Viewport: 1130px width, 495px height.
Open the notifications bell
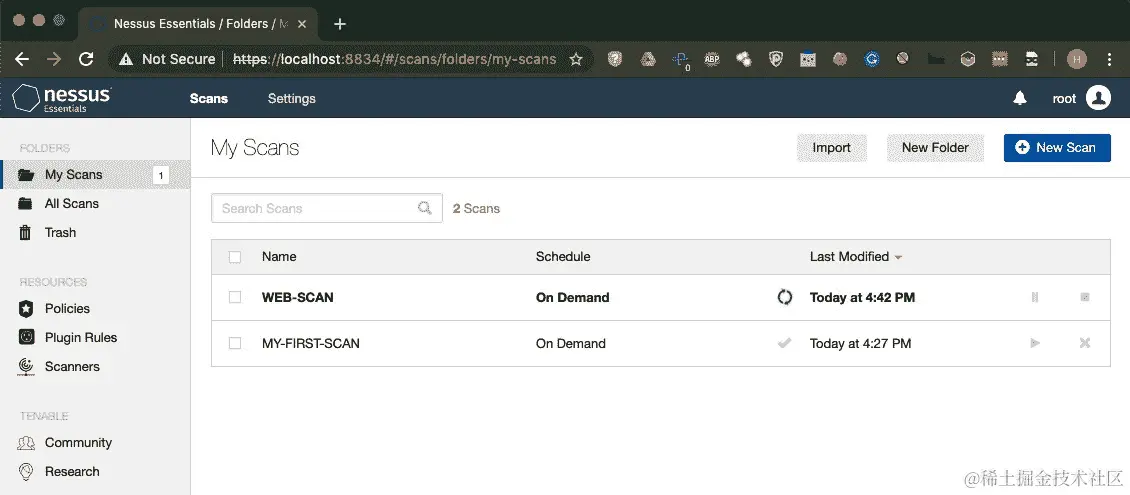tap(1020, 99)
